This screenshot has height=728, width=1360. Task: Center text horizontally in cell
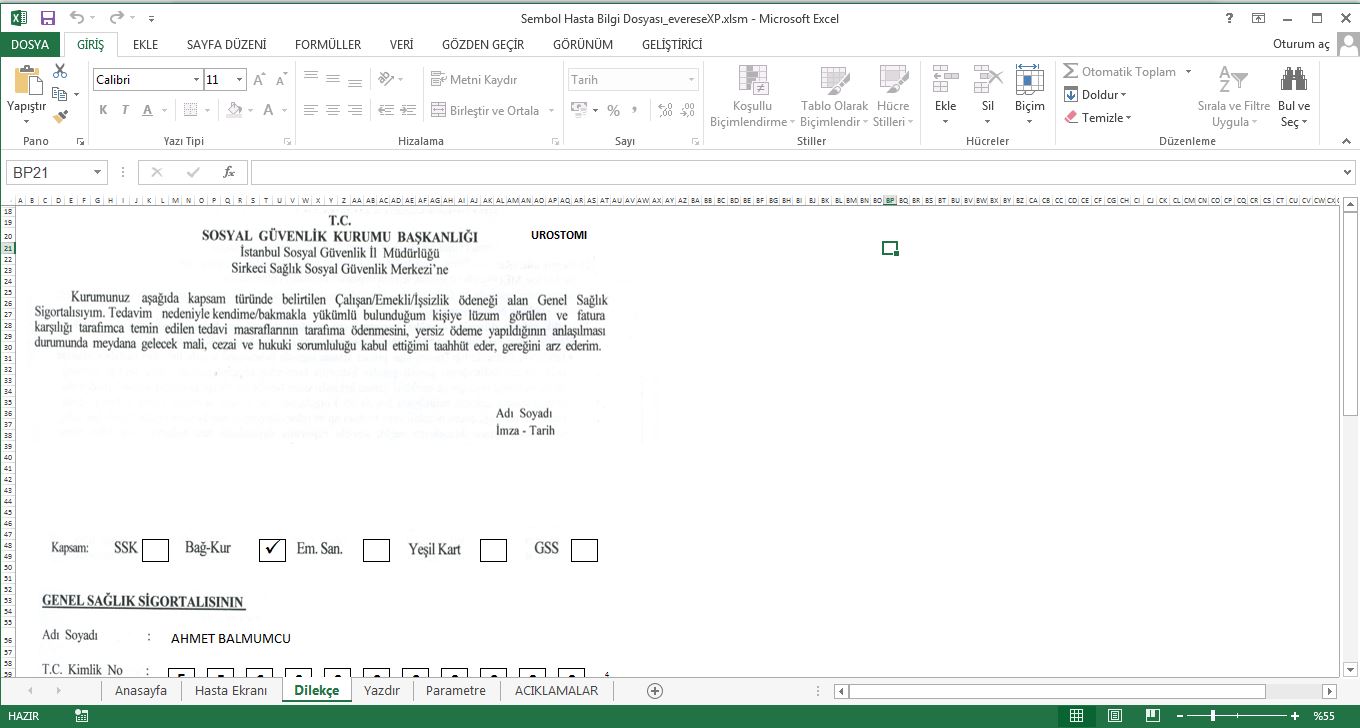[333, 110]
